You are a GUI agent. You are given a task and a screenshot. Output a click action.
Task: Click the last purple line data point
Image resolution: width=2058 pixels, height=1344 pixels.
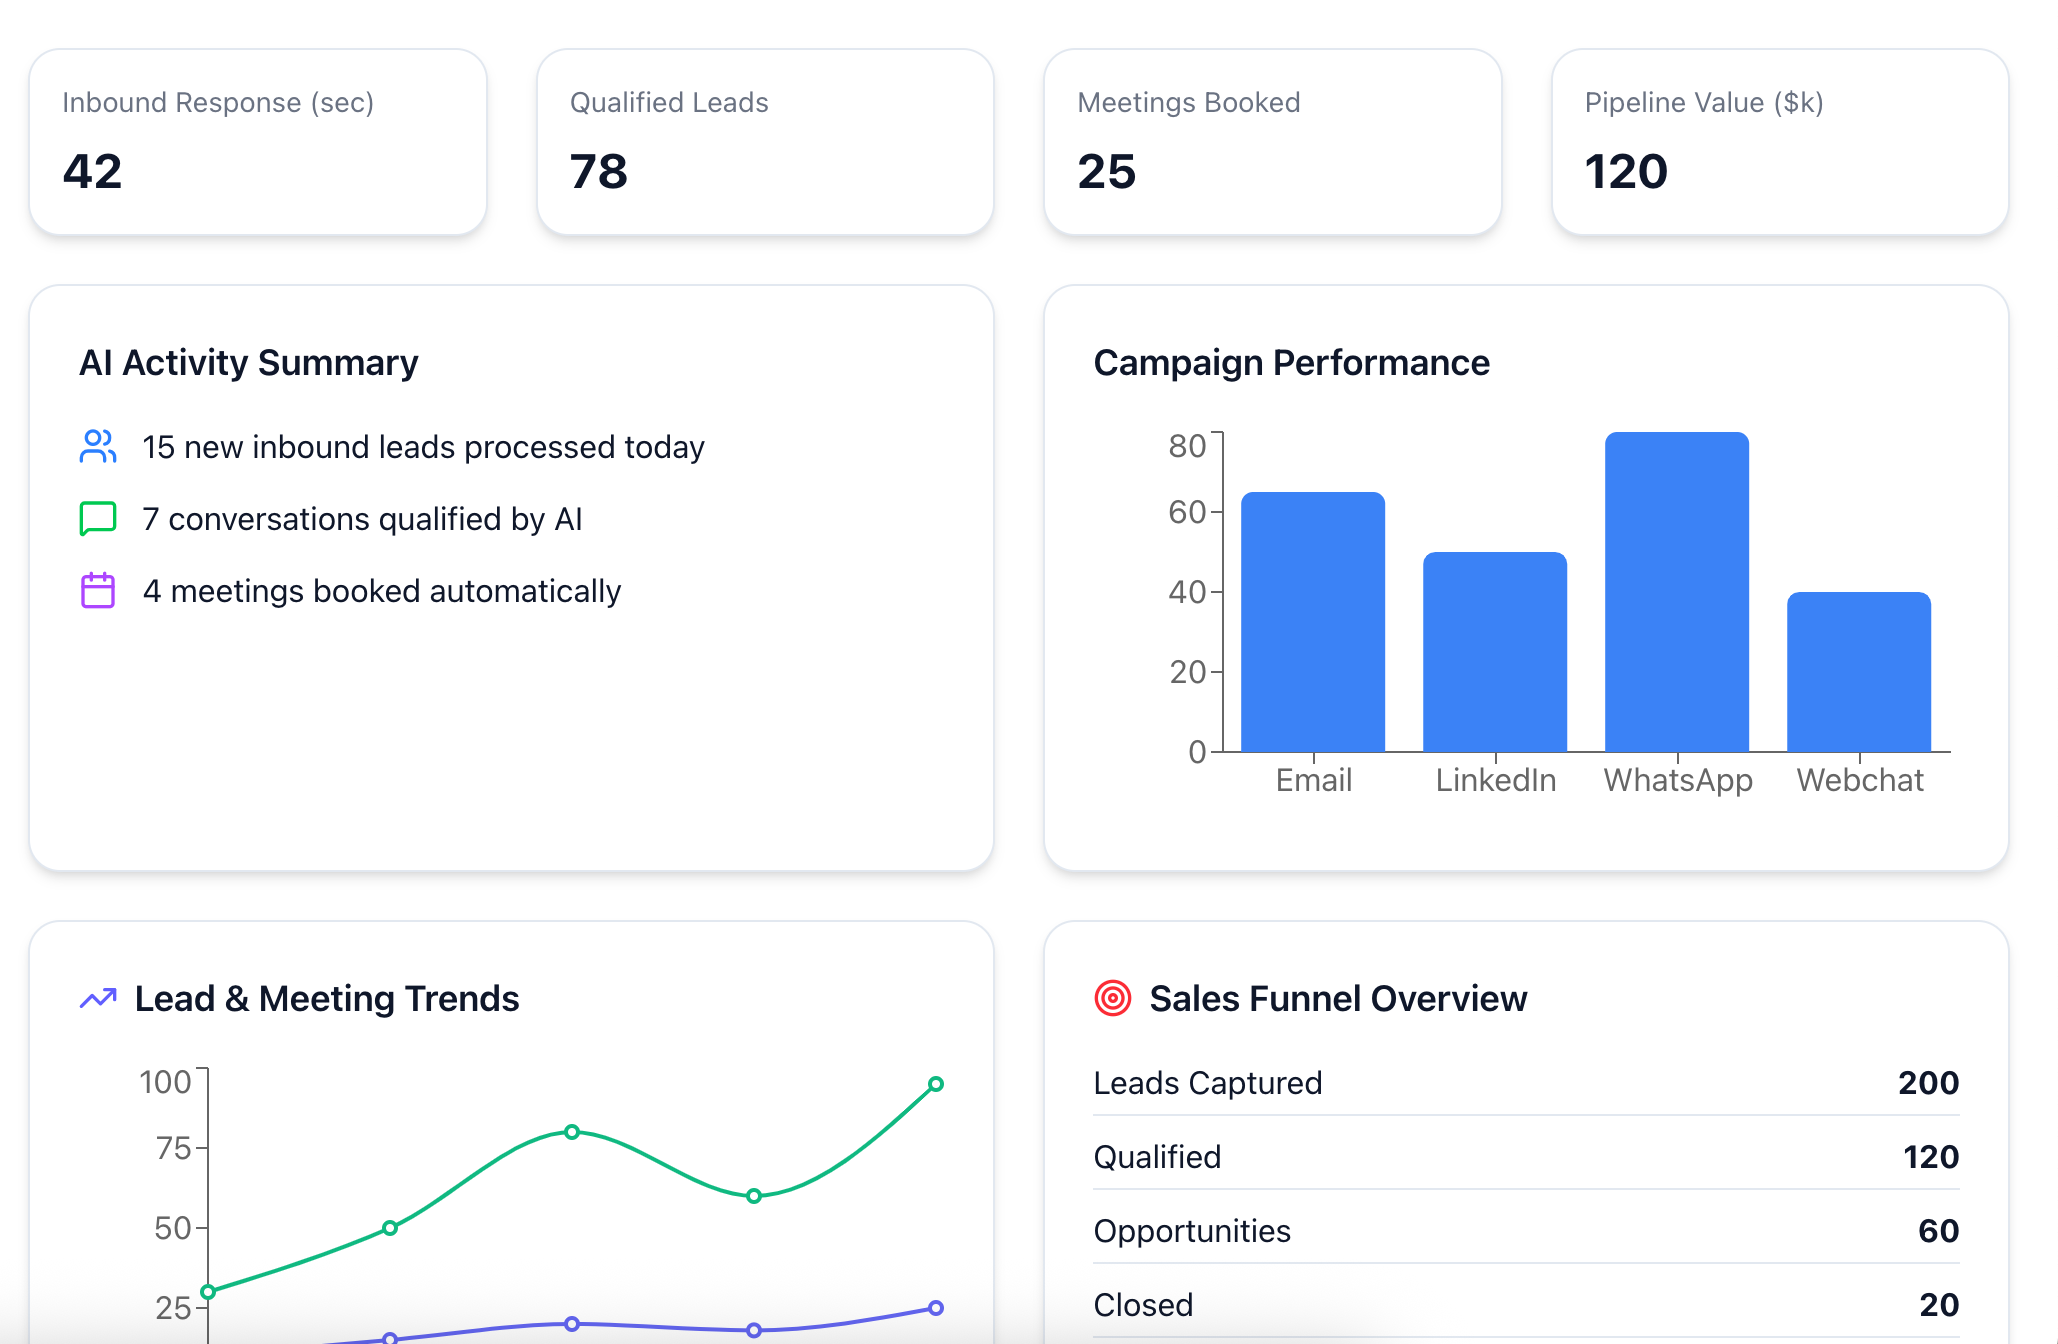pos(935,1308)
